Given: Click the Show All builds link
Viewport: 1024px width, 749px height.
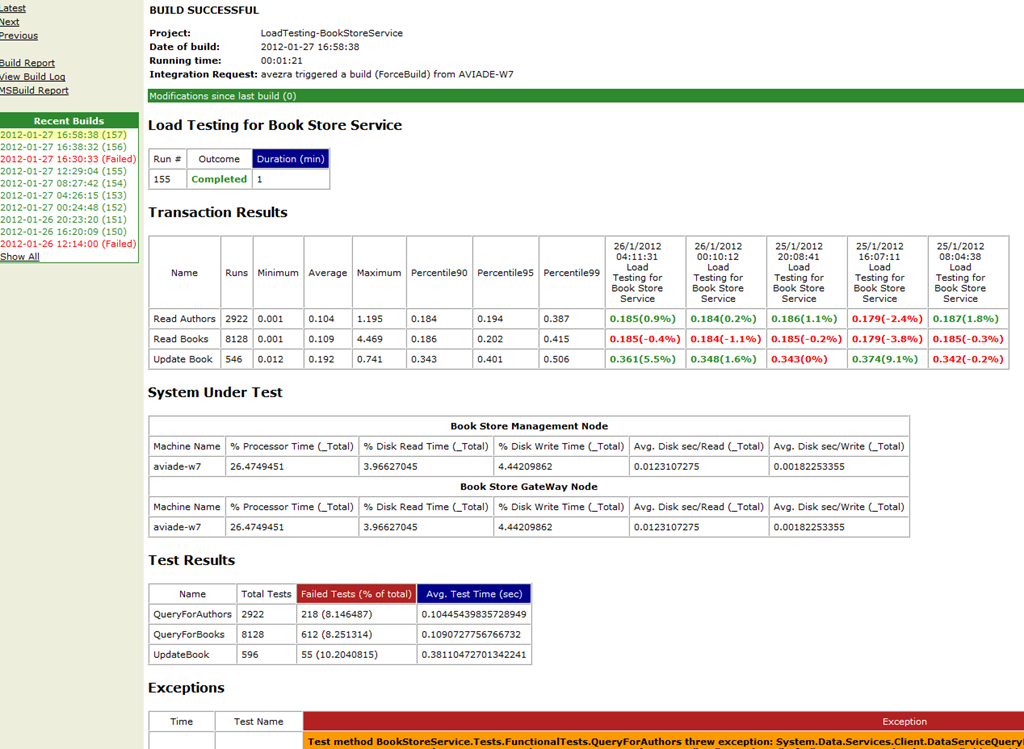Looking at the screenshot, I should point(20,257).
